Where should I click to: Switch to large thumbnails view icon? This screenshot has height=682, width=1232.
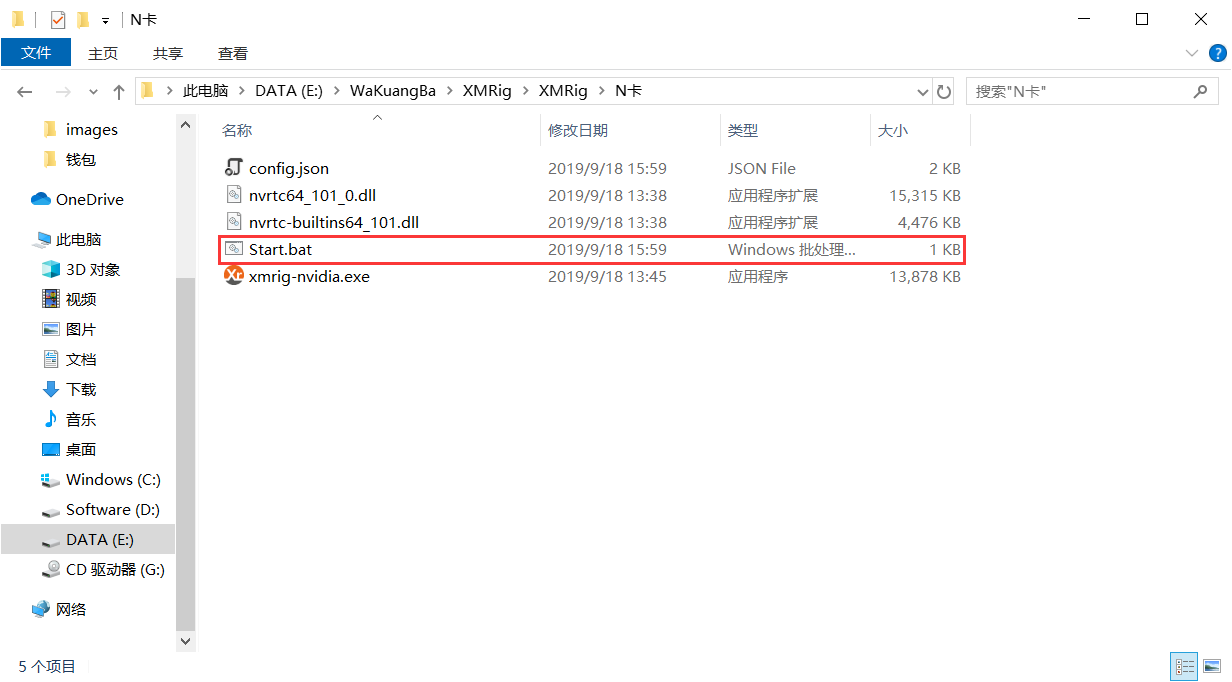[1211, 666]
